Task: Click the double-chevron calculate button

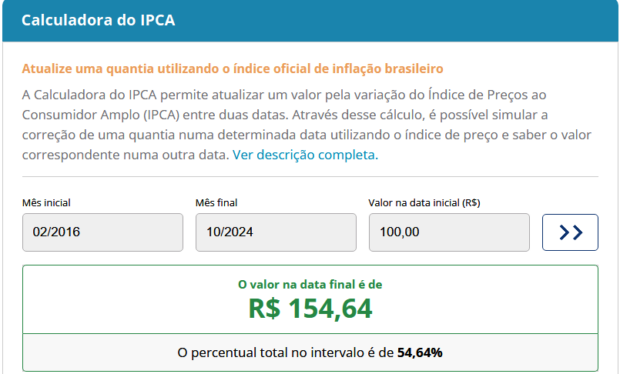Action: pos(570,232)
